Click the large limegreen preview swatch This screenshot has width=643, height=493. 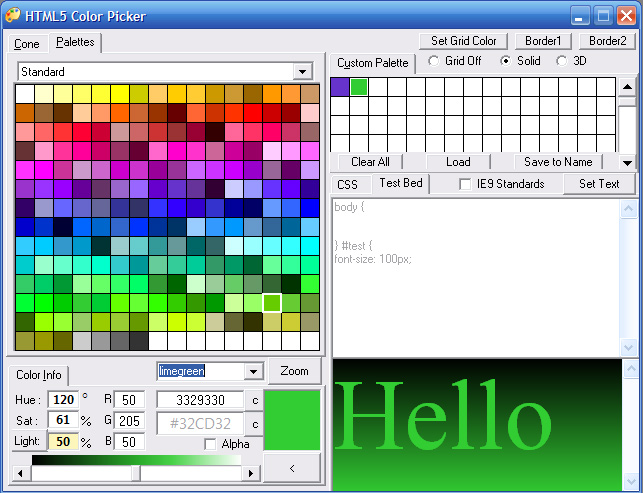tap(292, 420)
